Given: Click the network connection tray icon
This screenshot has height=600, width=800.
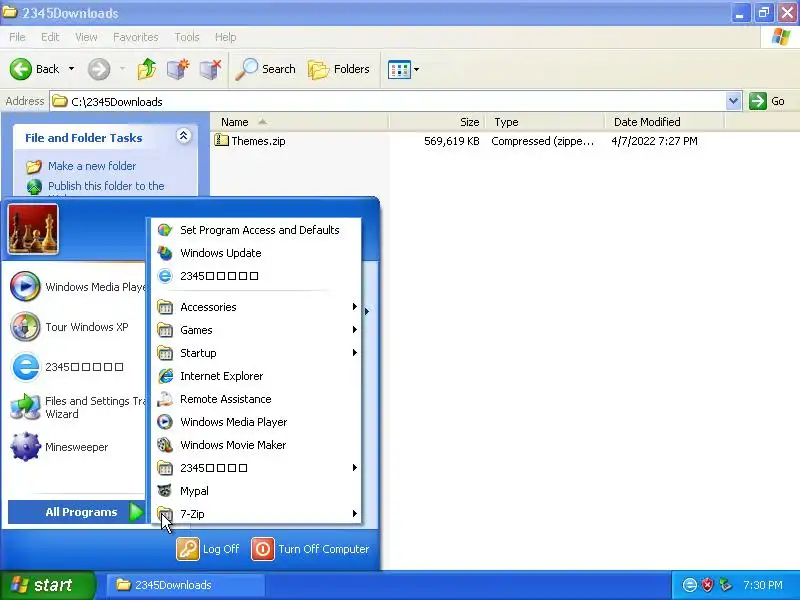Looking at the screenshot, I should 725,585.
